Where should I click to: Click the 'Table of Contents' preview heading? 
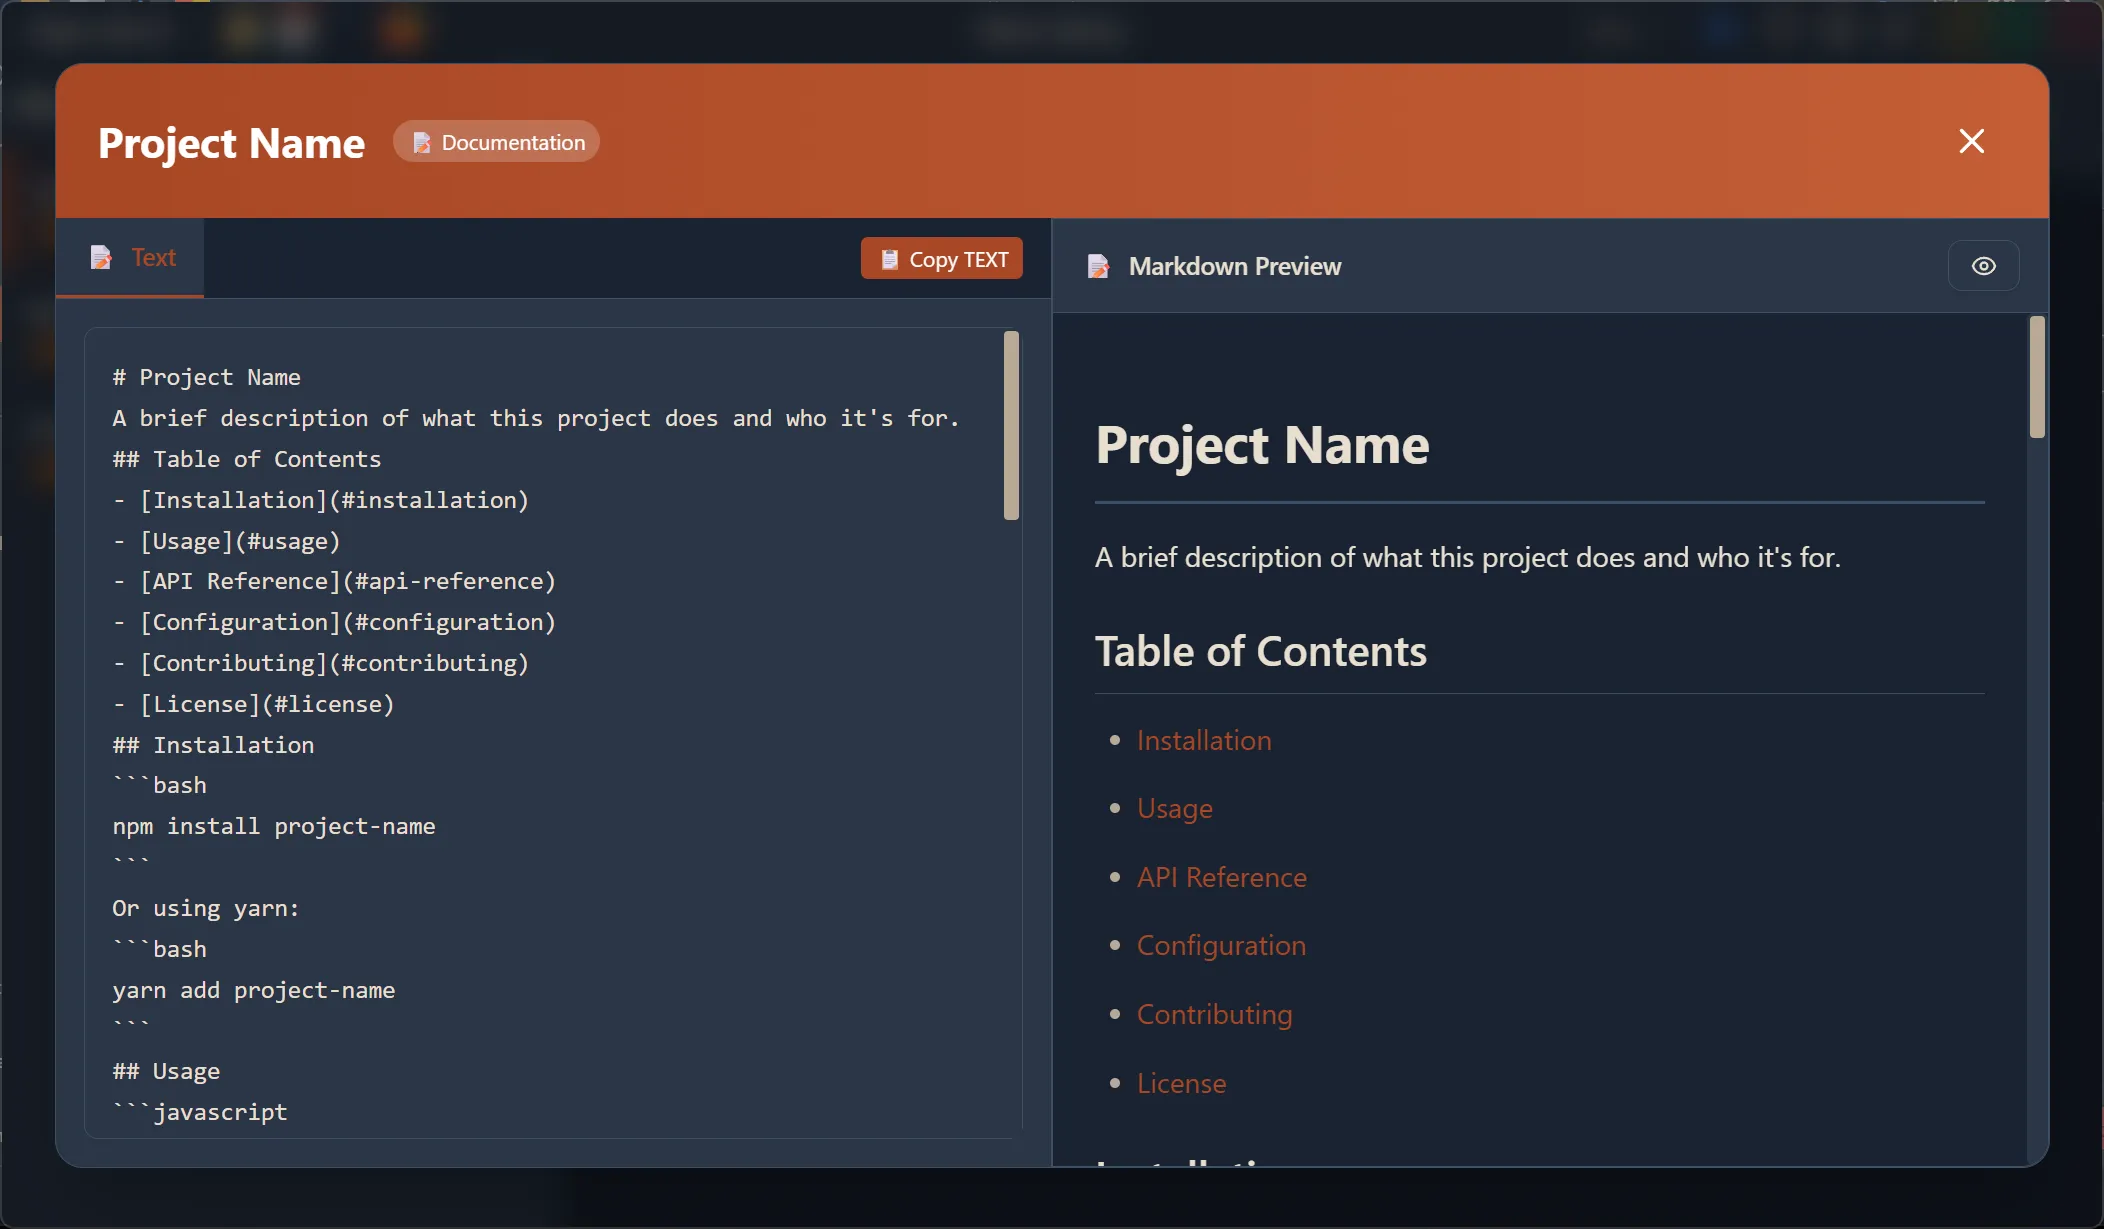(1261, 651)
